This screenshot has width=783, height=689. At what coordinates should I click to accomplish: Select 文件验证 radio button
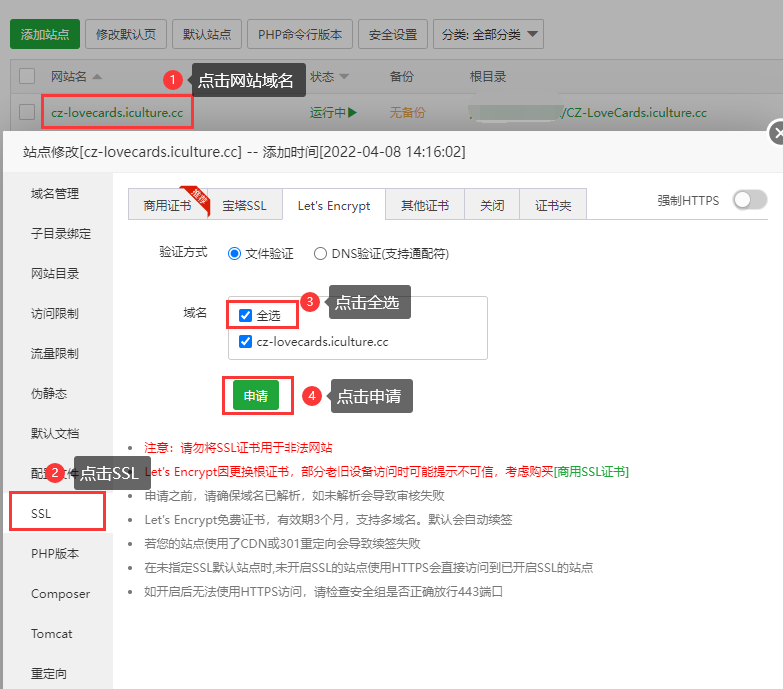234,254
